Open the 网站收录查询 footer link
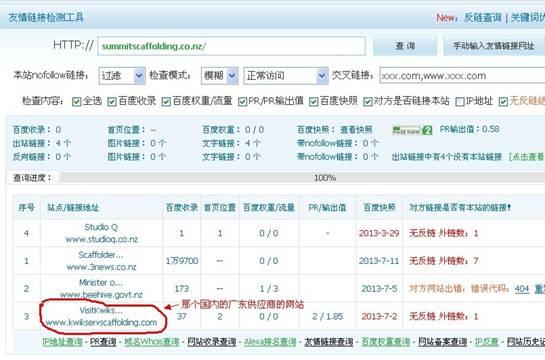This screenshot has height=360, width=545. [x=212, y=342]
